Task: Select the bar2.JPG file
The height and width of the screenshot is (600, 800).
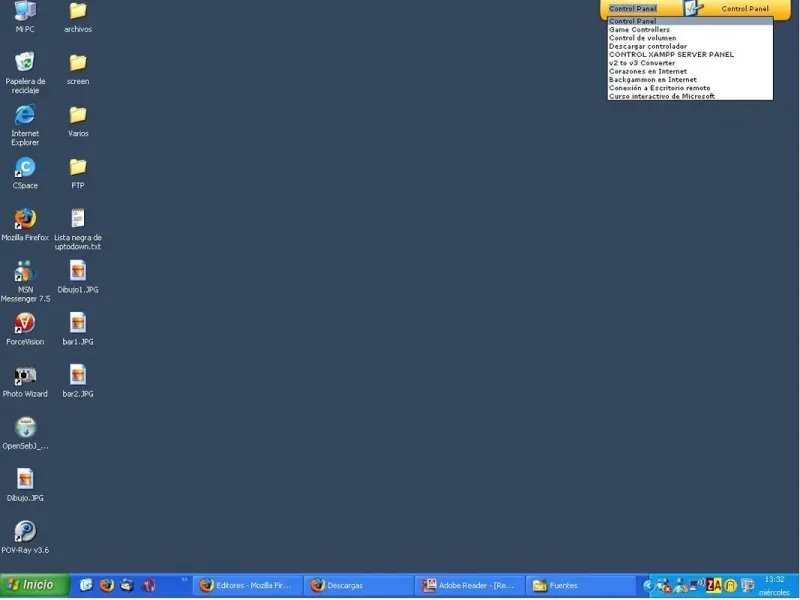Action: click(78, 381)
